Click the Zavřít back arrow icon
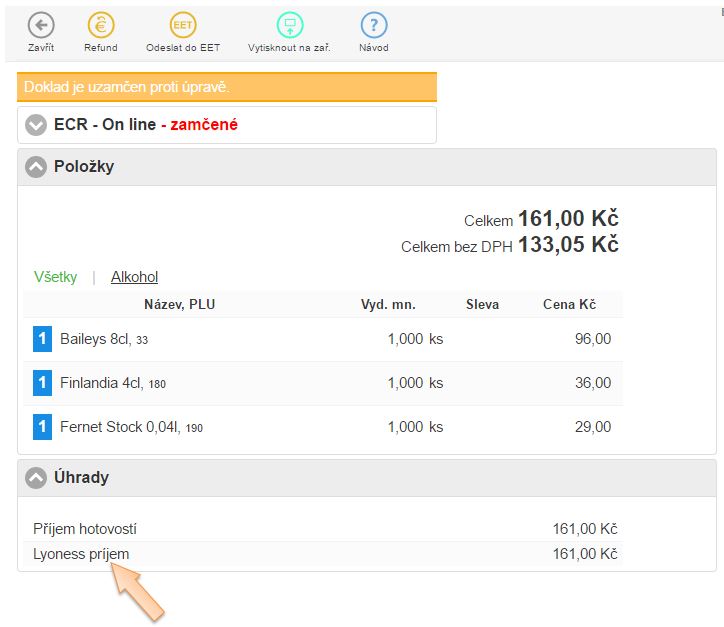Screen dimensions: 724x627 coord(41,26)
